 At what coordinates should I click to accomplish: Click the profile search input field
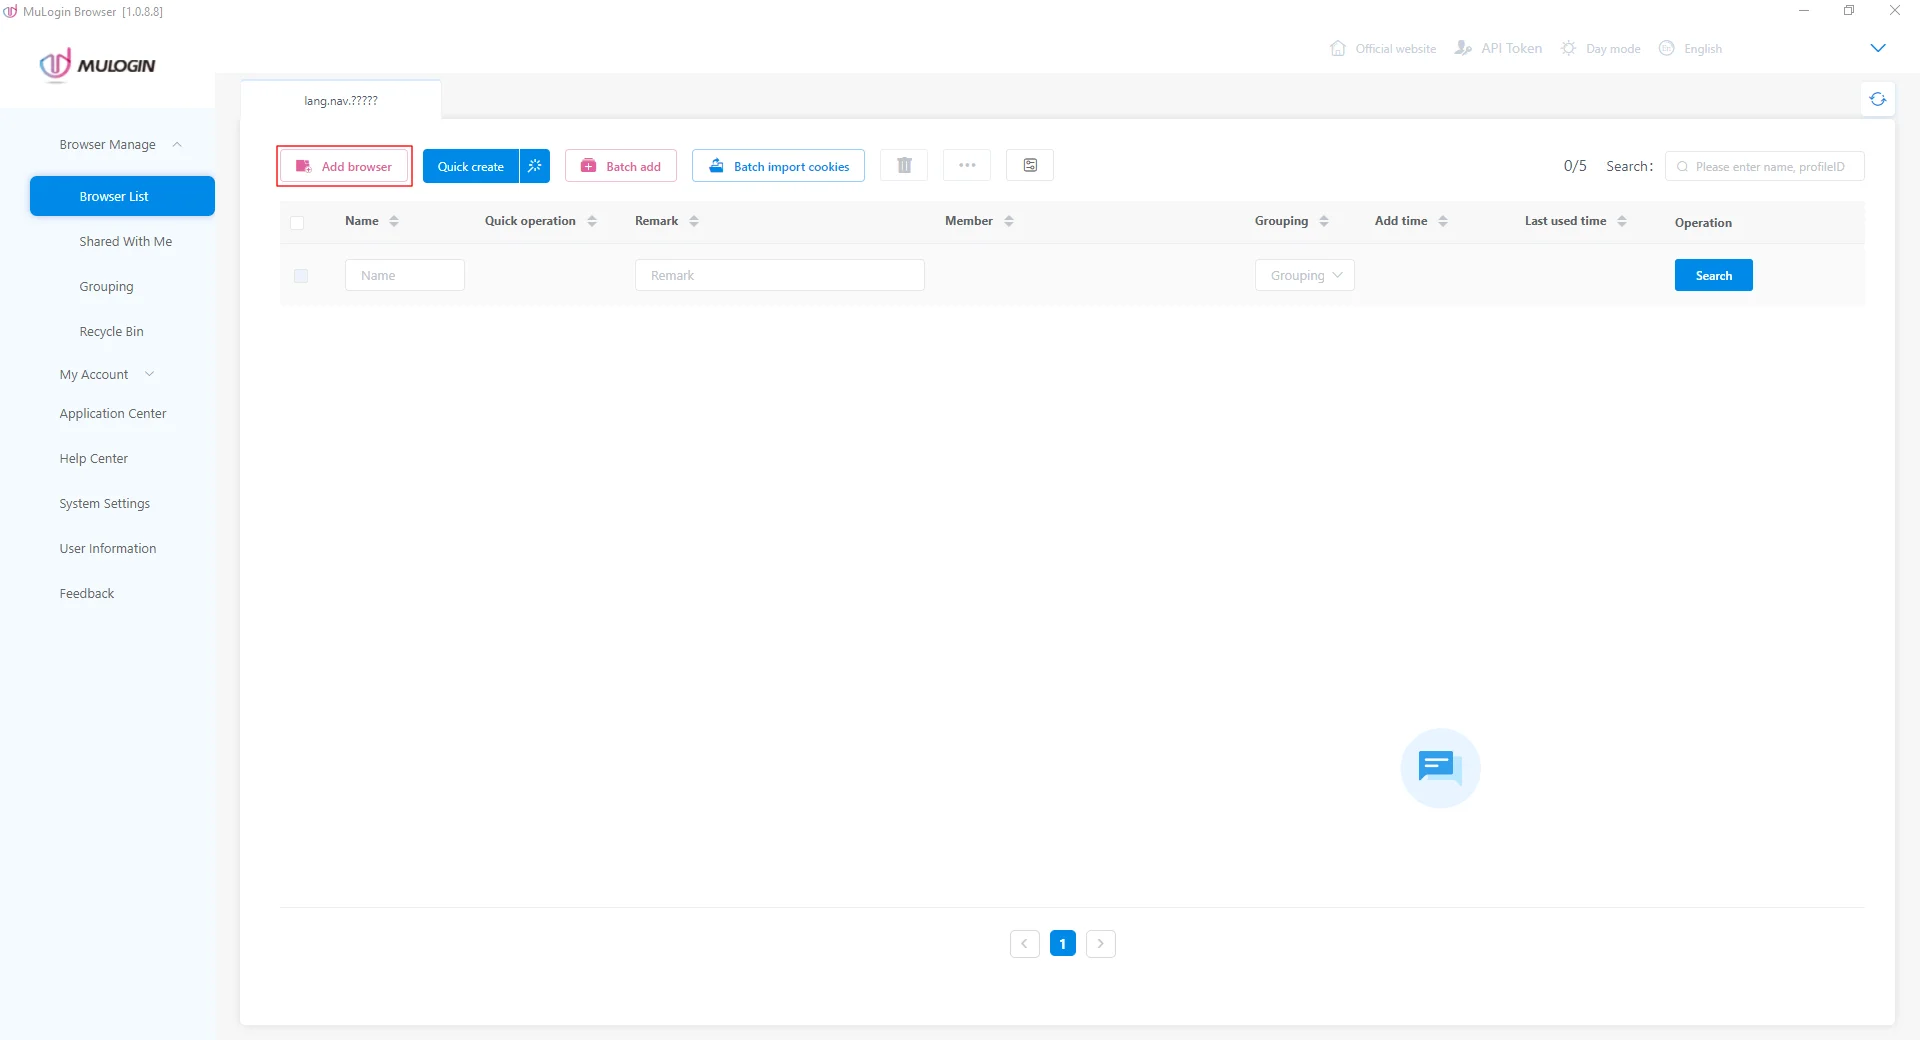(x=1769, y=167)
